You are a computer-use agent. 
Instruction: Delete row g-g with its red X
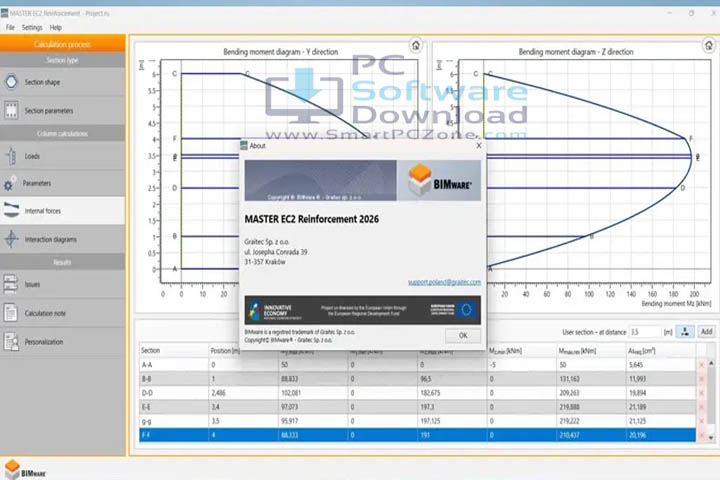(x=701, y=421)
